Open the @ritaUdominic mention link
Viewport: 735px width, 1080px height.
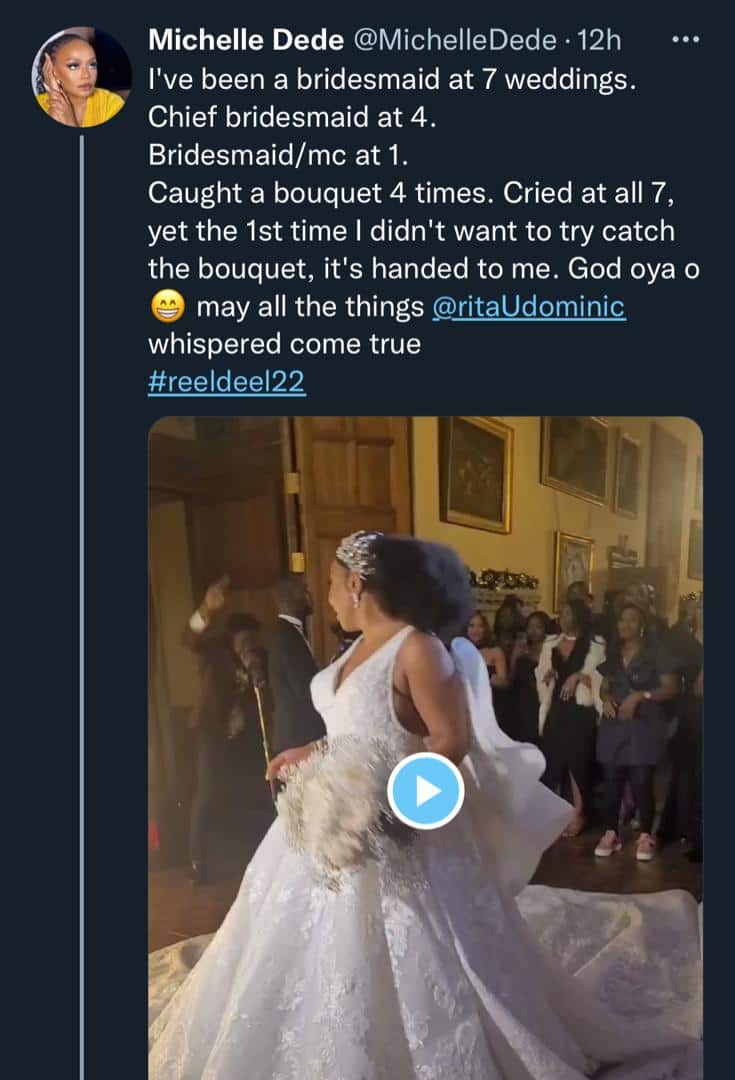tap(542, 307)
